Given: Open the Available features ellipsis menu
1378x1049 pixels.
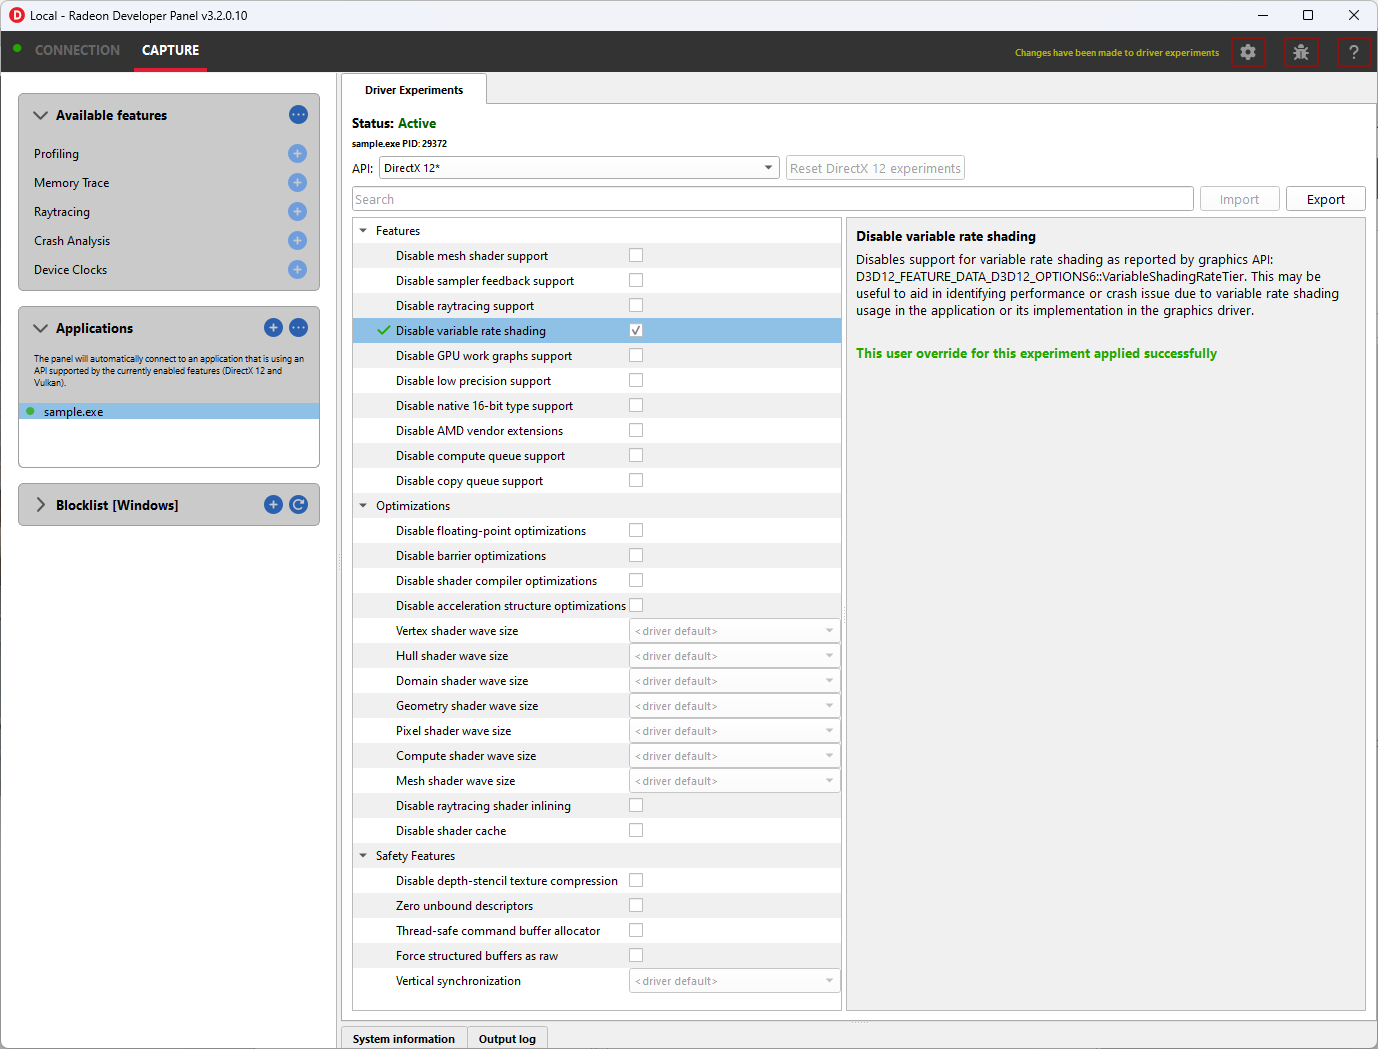Looking at the screenshot, I should (298, 115).
